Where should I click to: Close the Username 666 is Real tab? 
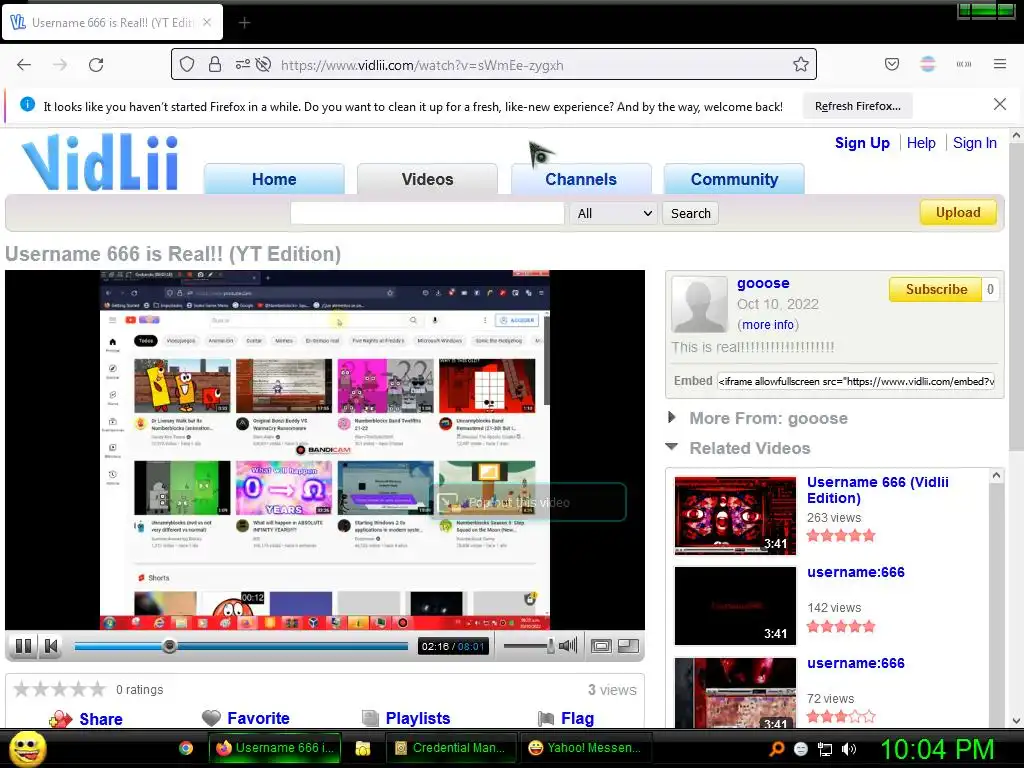click(207, 22)
